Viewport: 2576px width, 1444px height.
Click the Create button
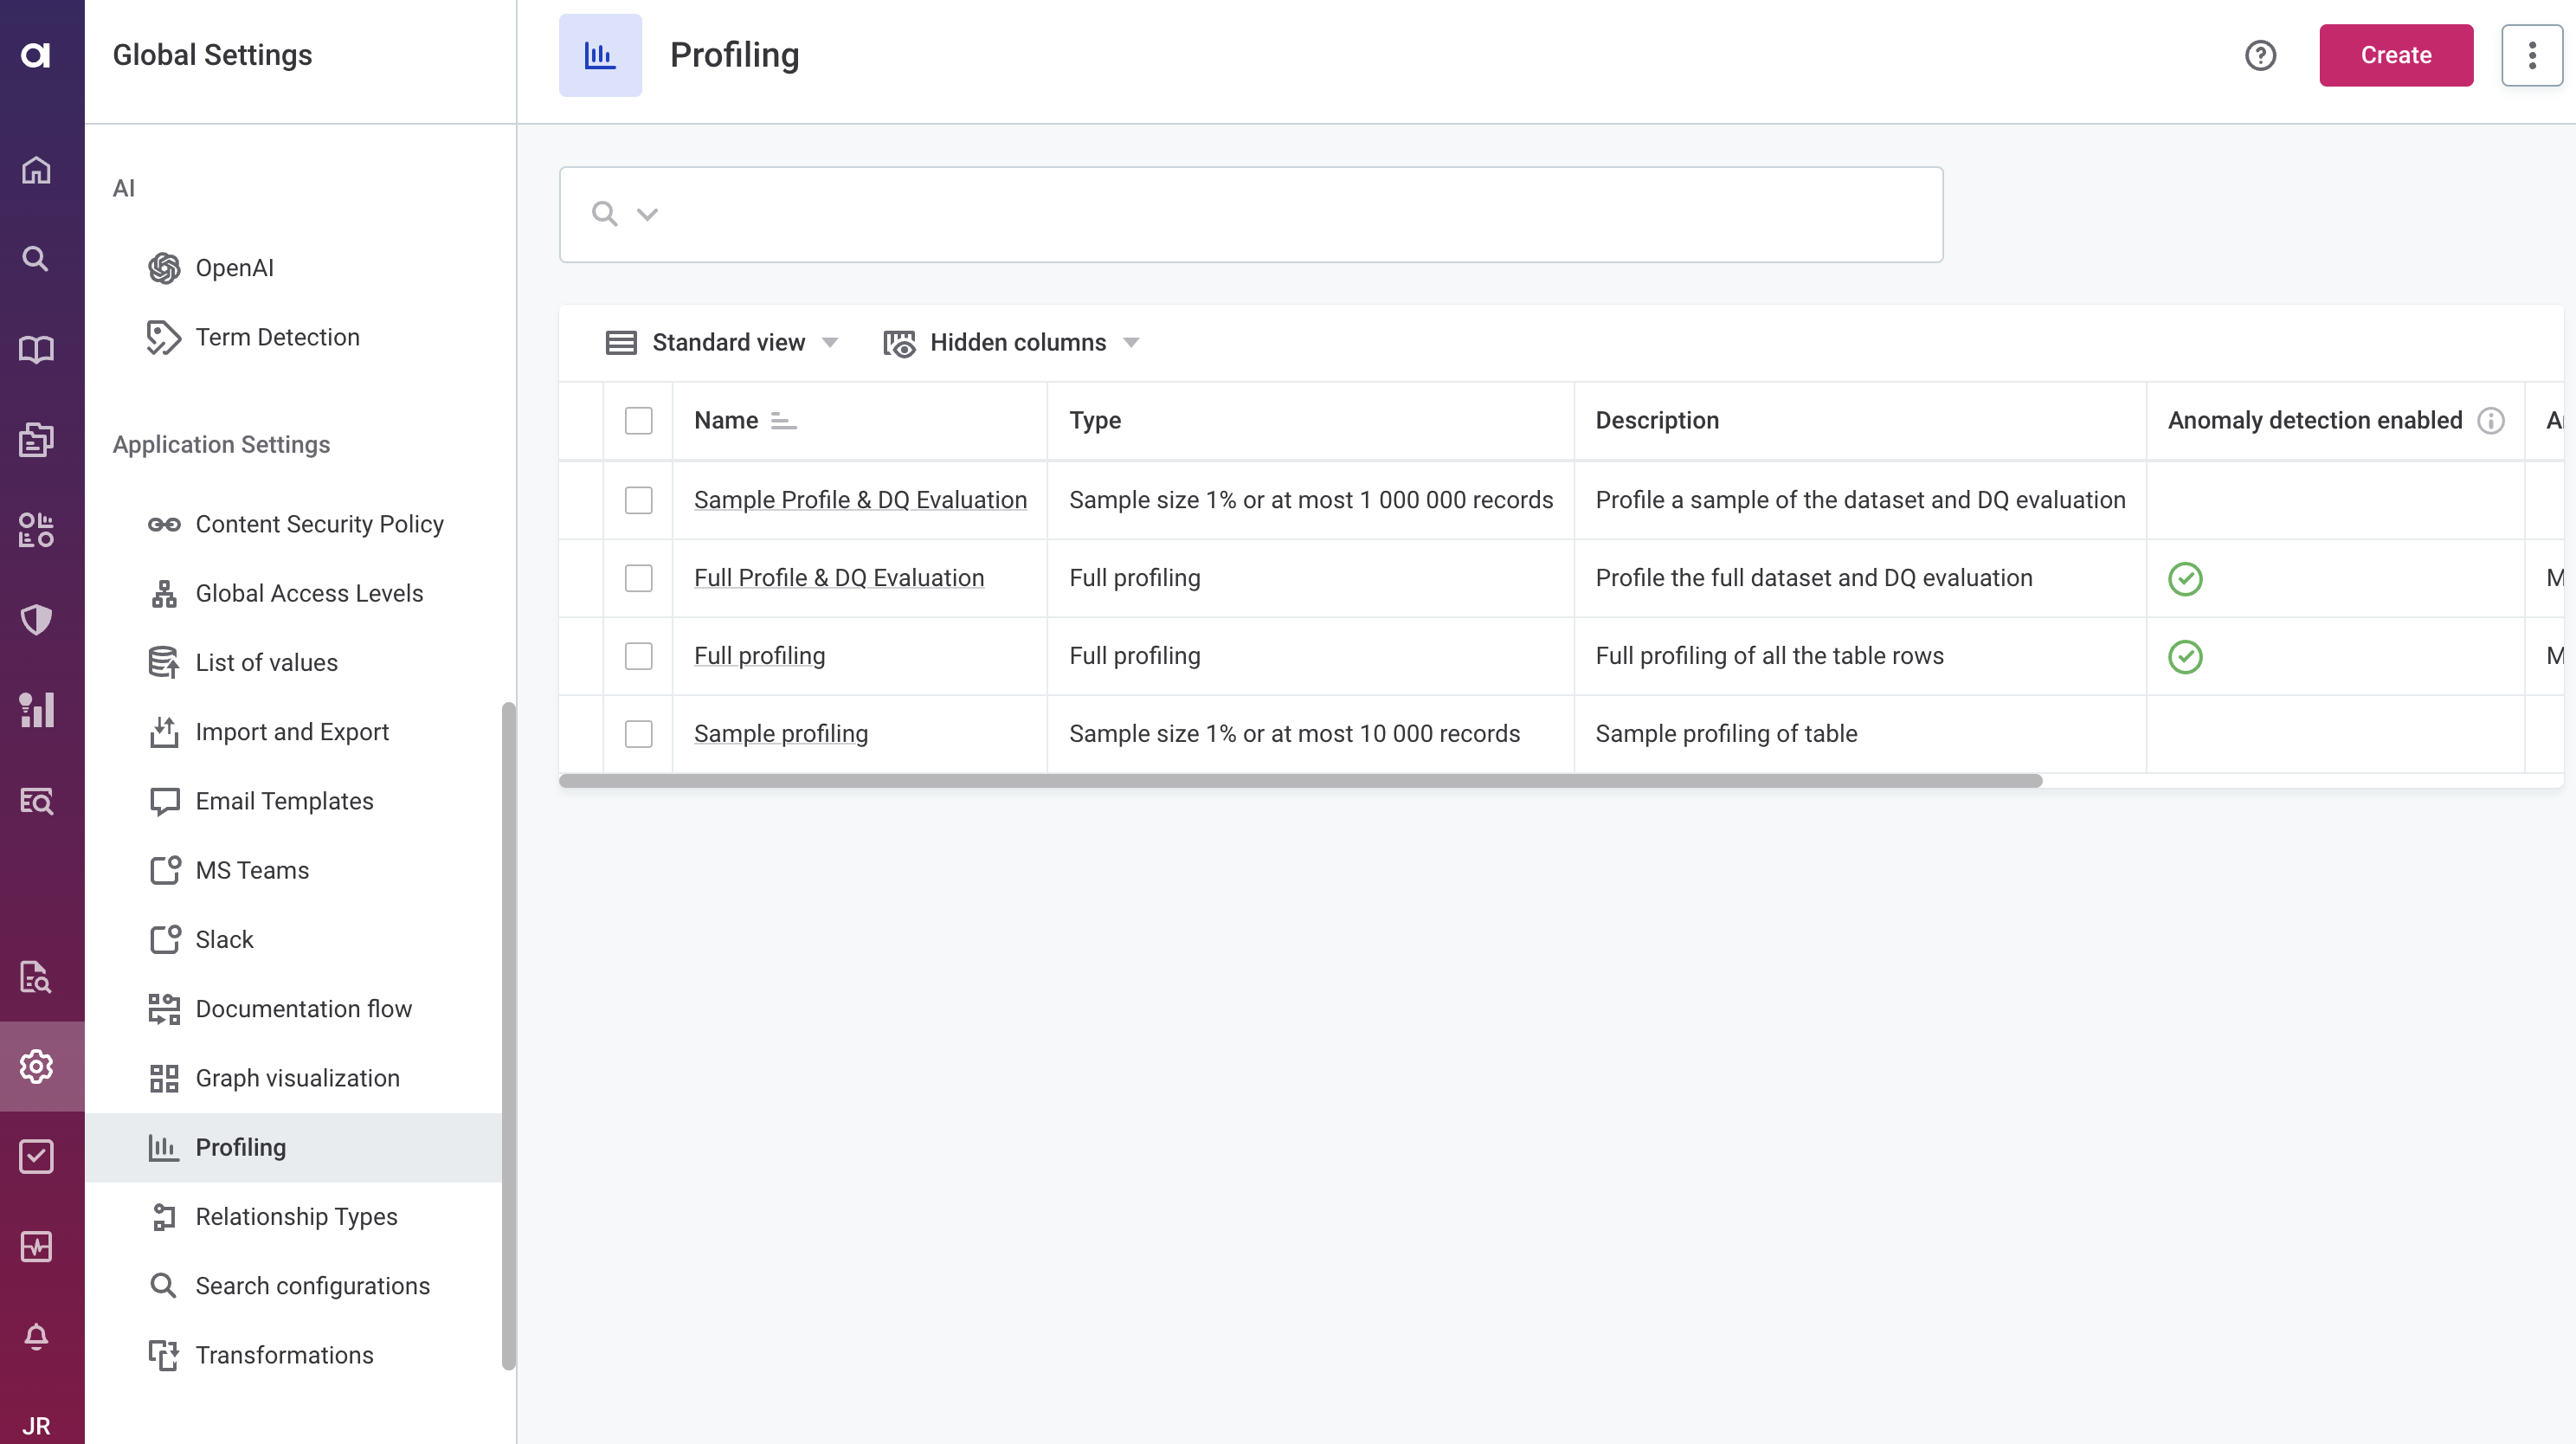point(2396,55)
